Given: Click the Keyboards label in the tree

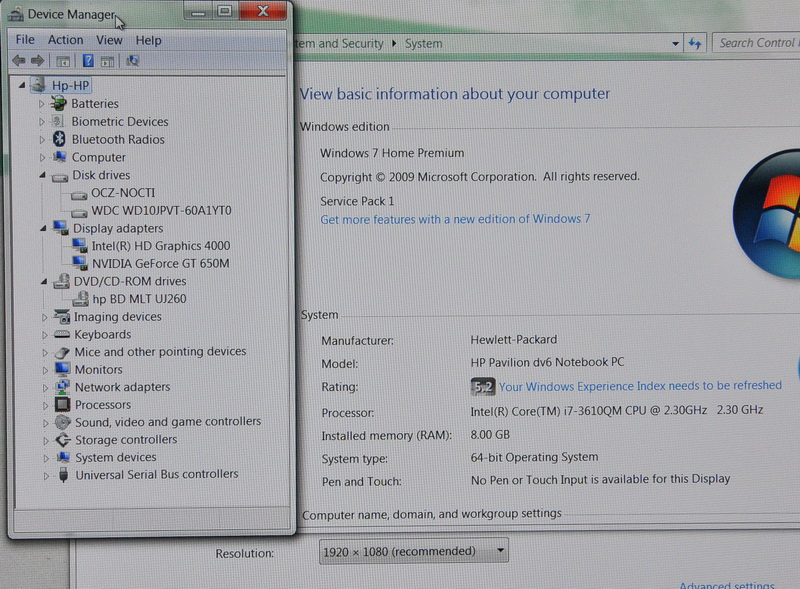Looking at the screenshot, I should pos(103,334).
